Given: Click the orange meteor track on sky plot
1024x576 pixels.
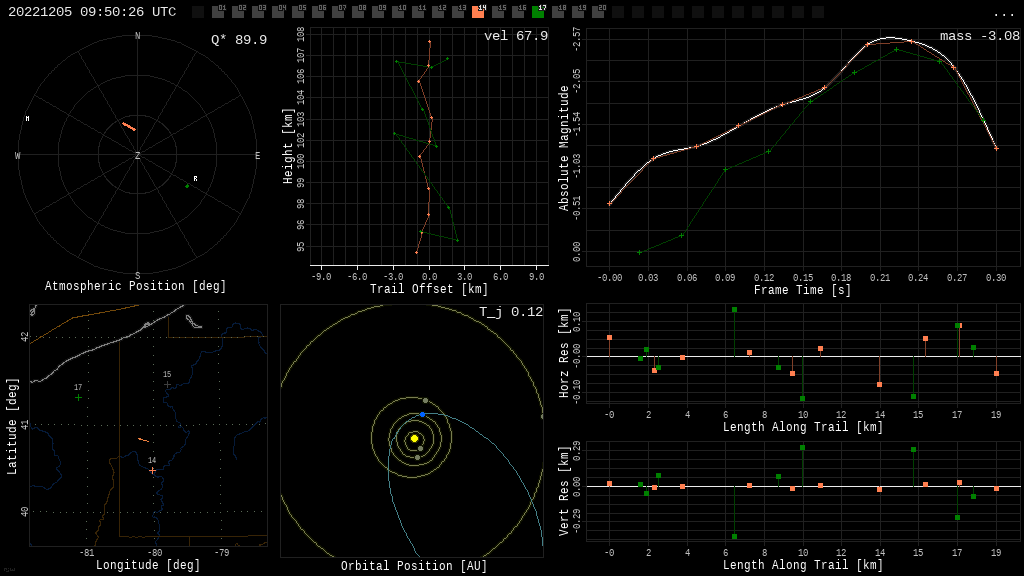Looking at the screenshot, I should pyautogui.click(x=129, y=126).
